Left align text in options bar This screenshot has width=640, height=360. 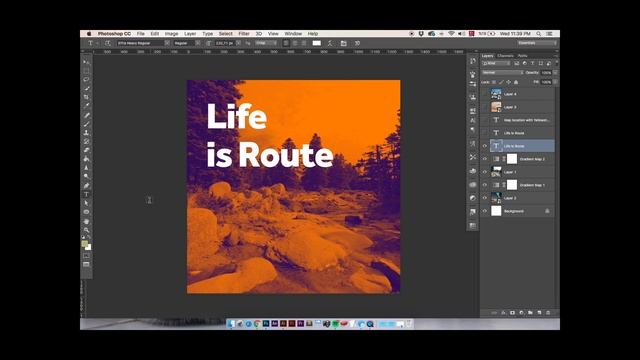click(286, 43)
